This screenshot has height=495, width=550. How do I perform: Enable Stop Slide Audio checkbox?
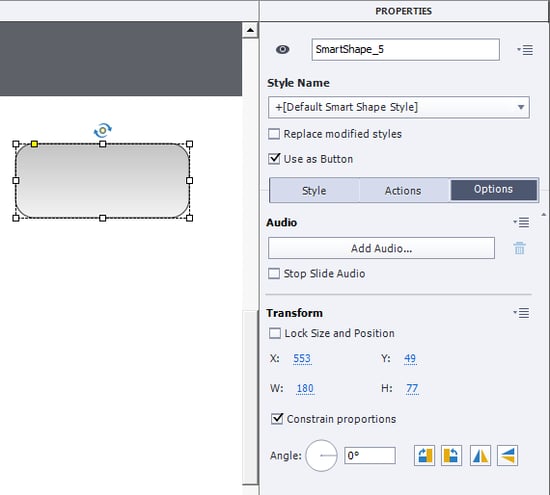274,273
